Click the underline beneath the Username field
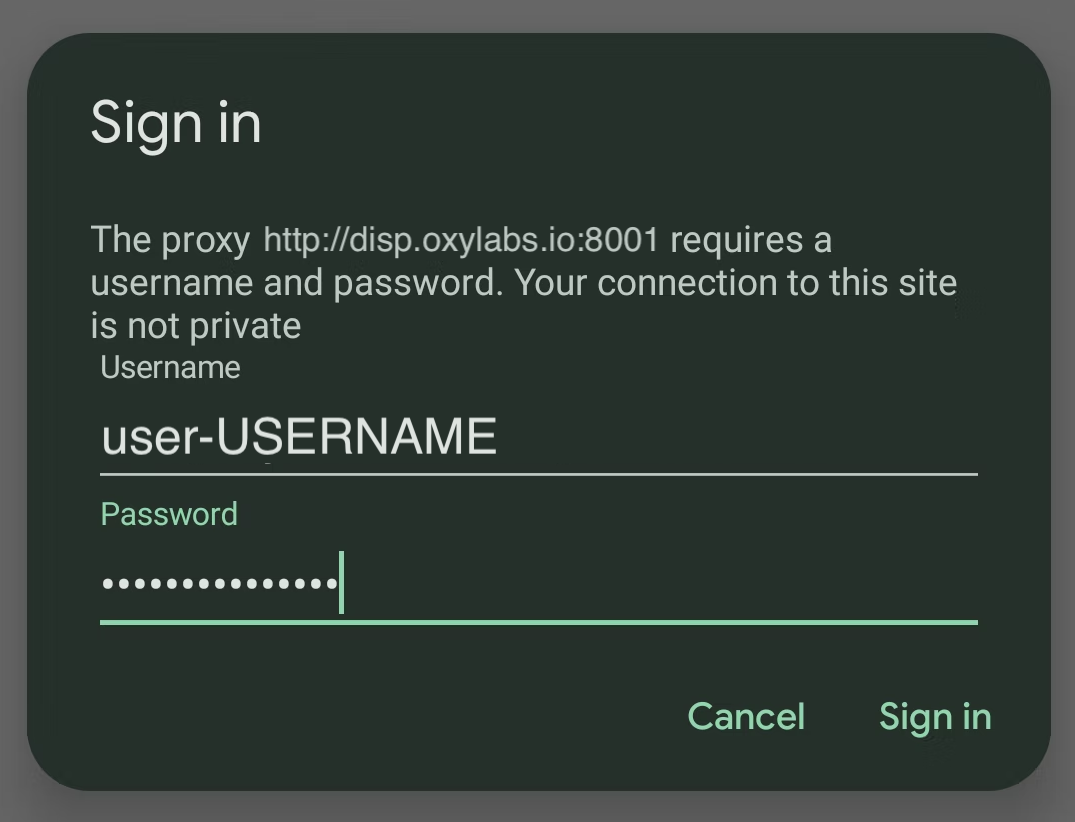This screenshot has height=822, width=1075. [x=538, y=471]
